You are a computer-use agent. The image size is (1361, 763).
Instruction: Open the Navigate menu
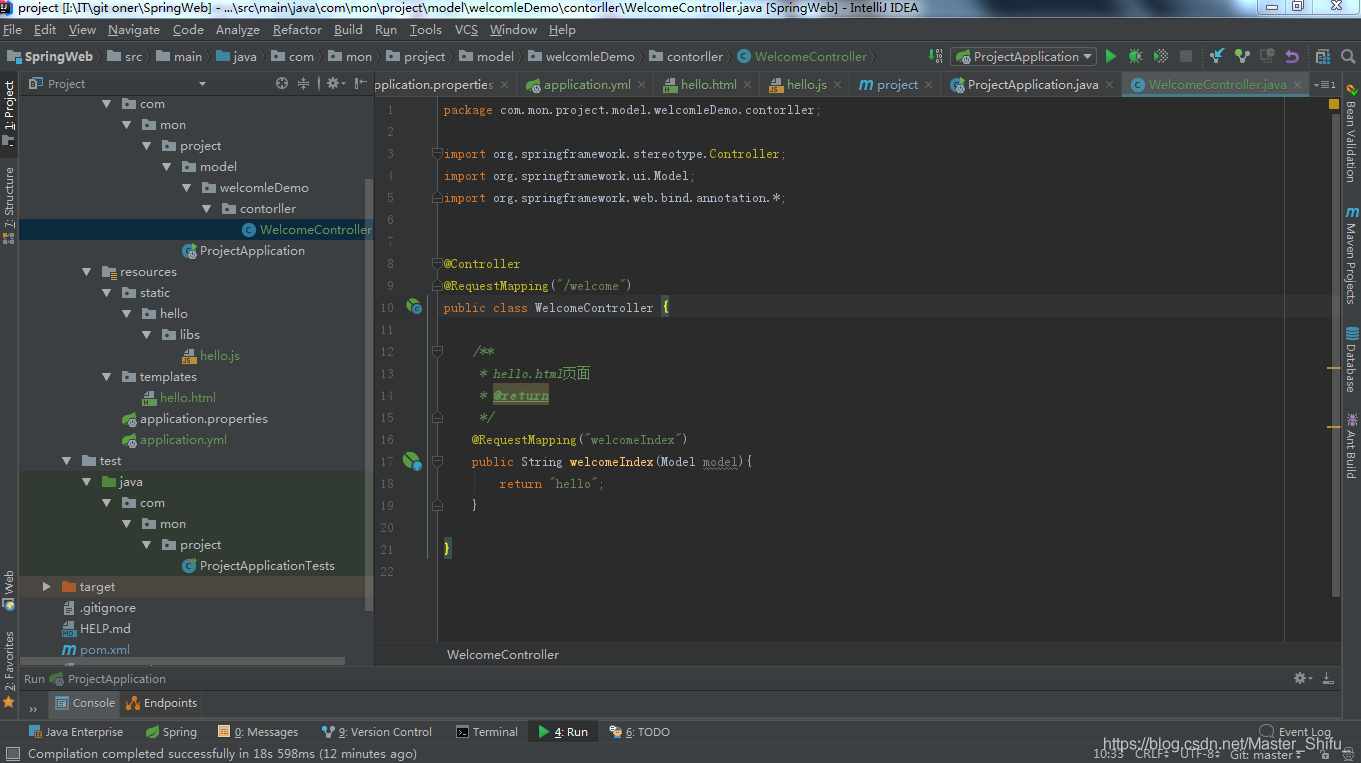[133, 30]
